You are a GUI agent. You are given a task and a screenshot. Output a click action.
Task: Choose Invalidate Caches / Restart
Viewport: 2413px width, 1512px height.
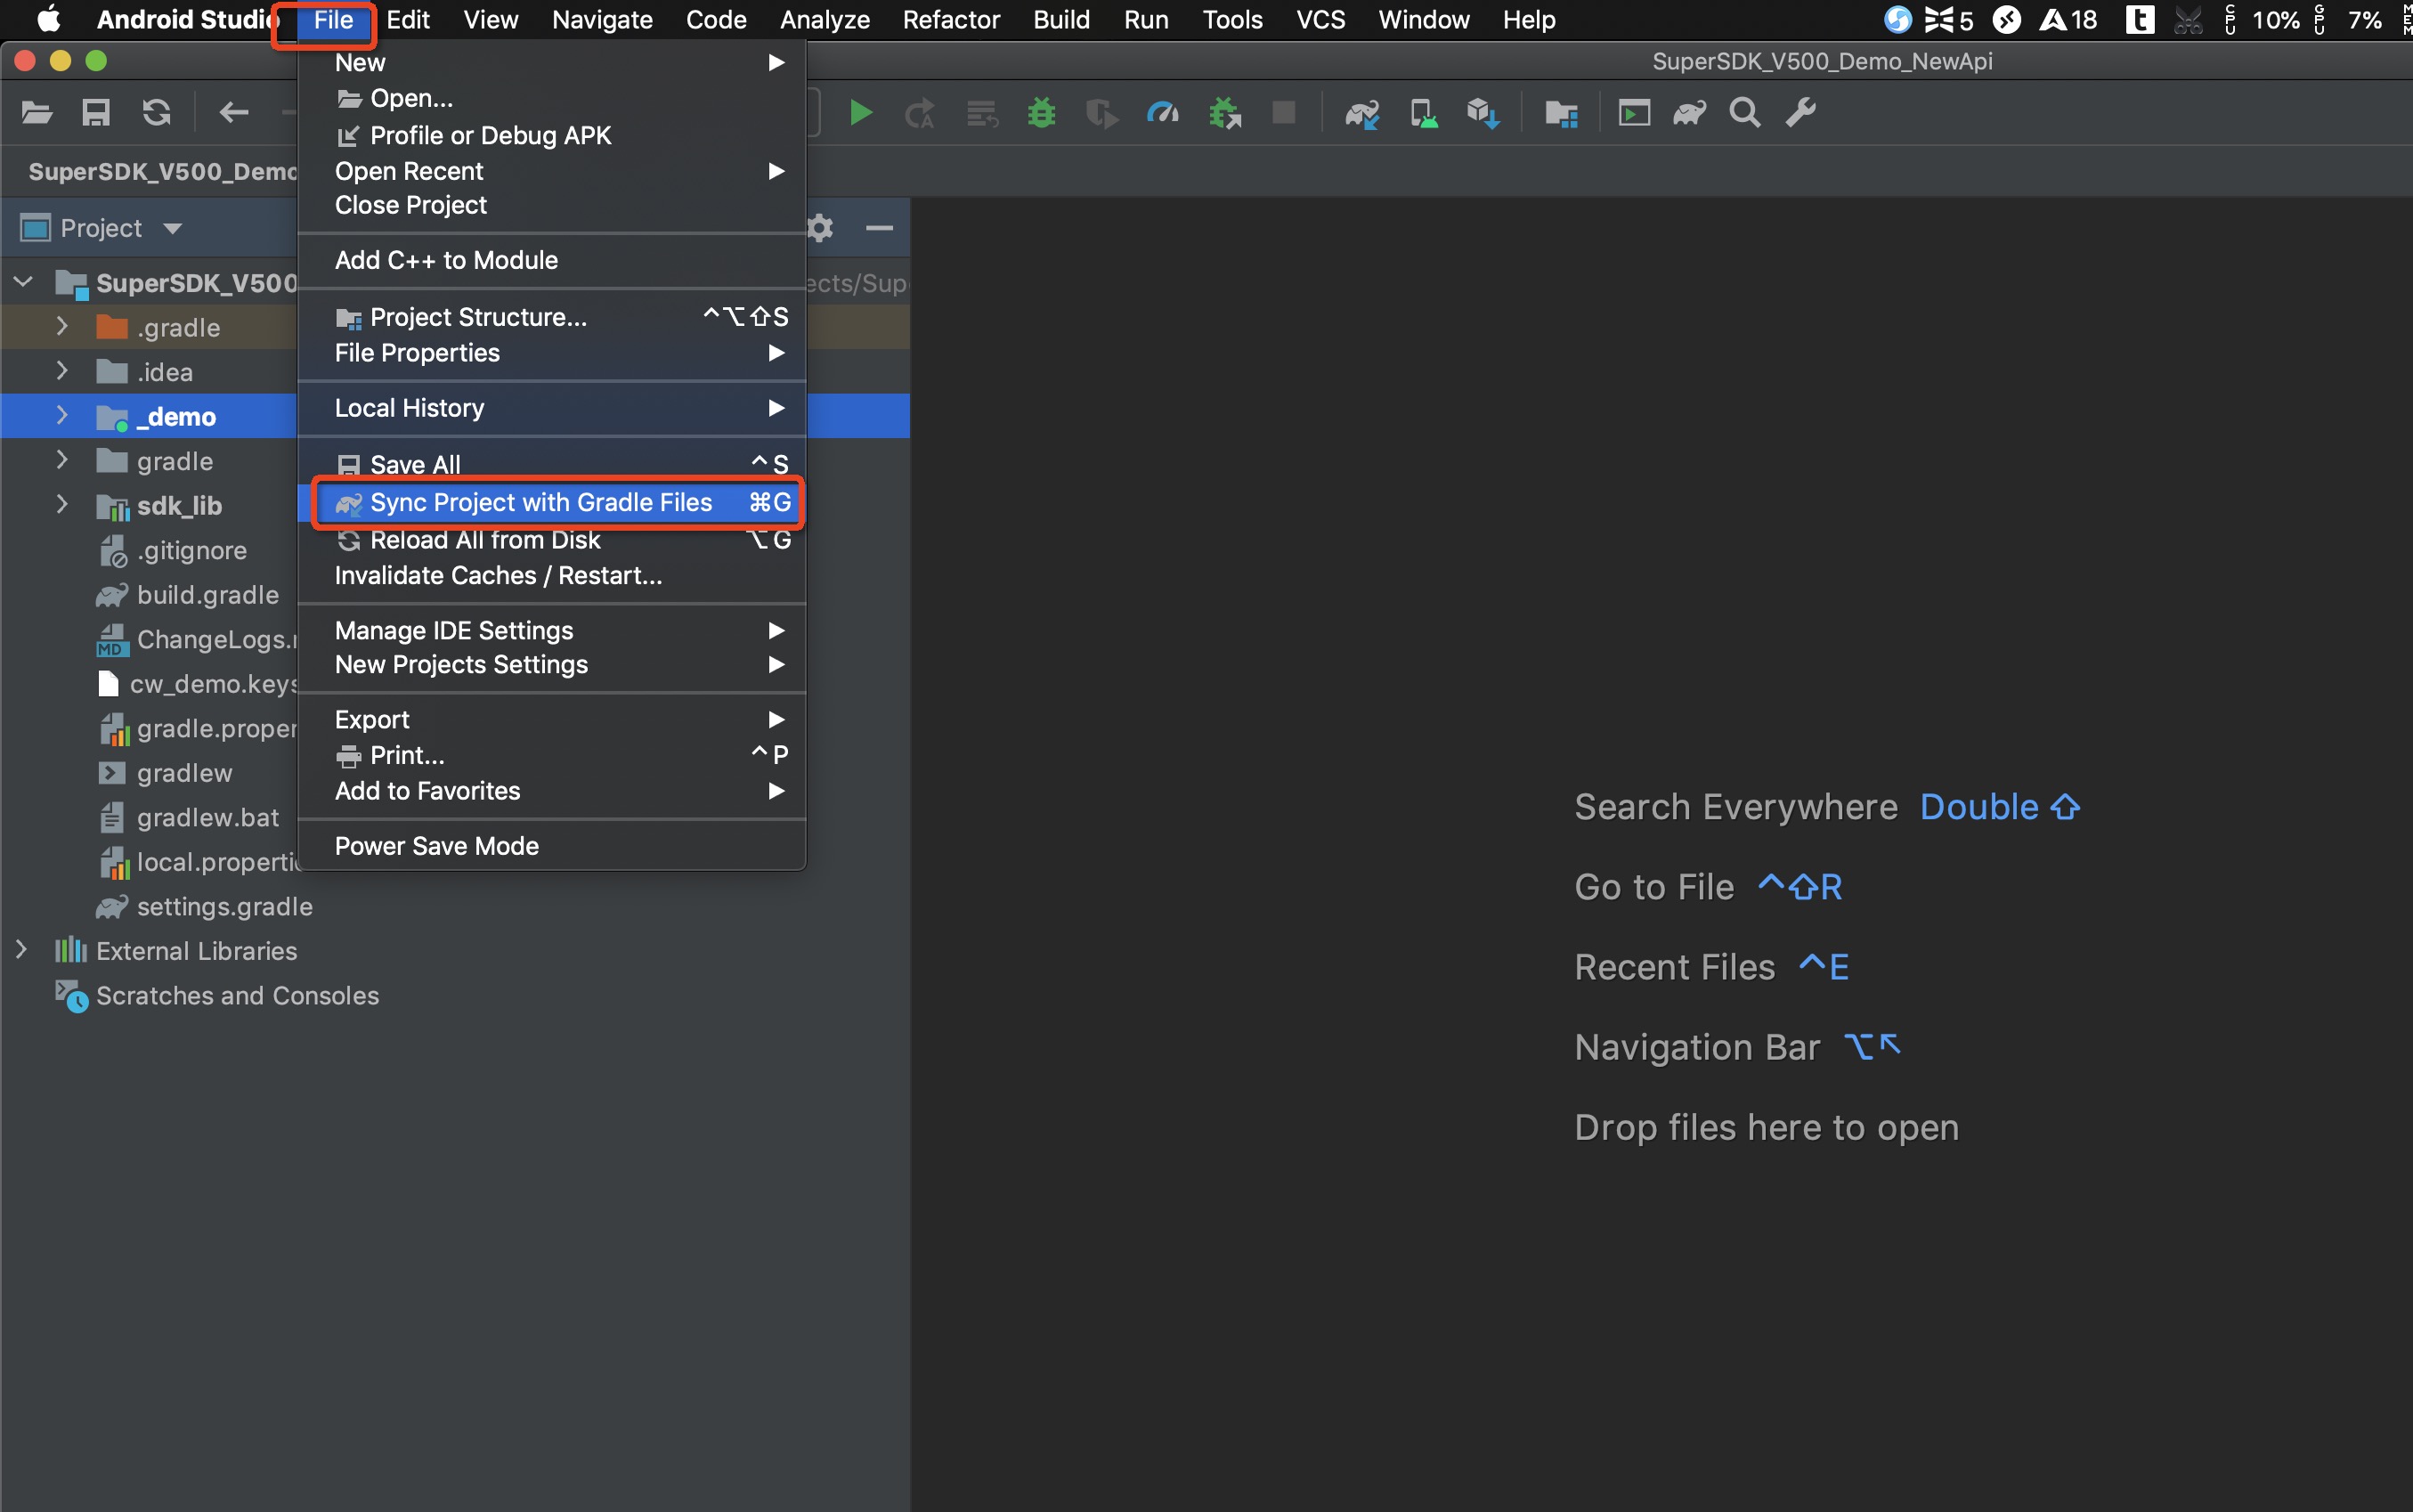(552, 576)
